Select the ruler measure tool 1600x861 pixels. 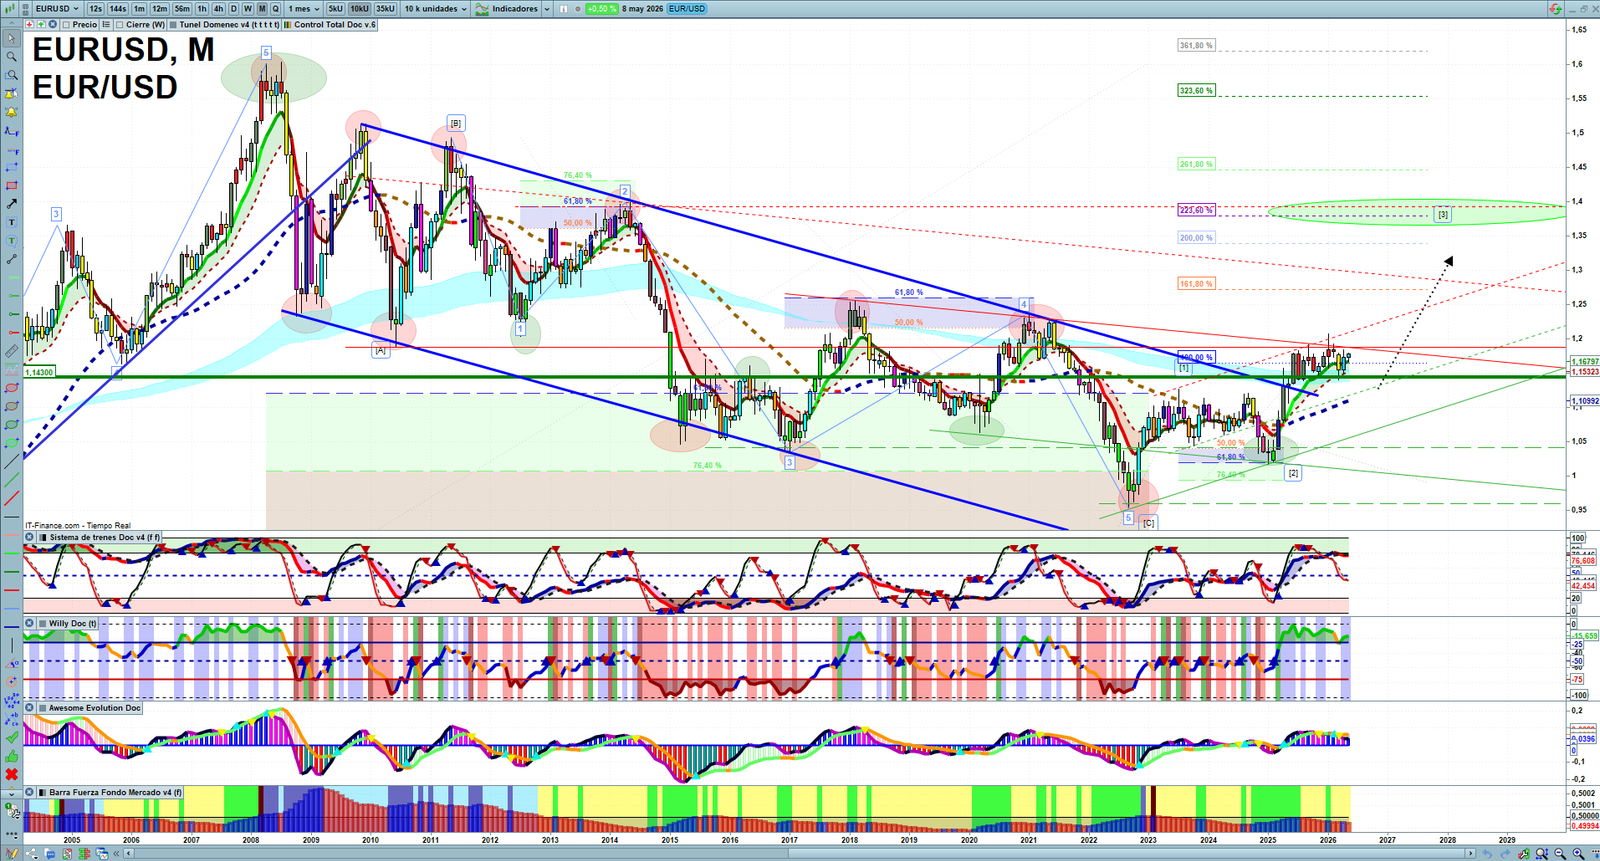12,351
